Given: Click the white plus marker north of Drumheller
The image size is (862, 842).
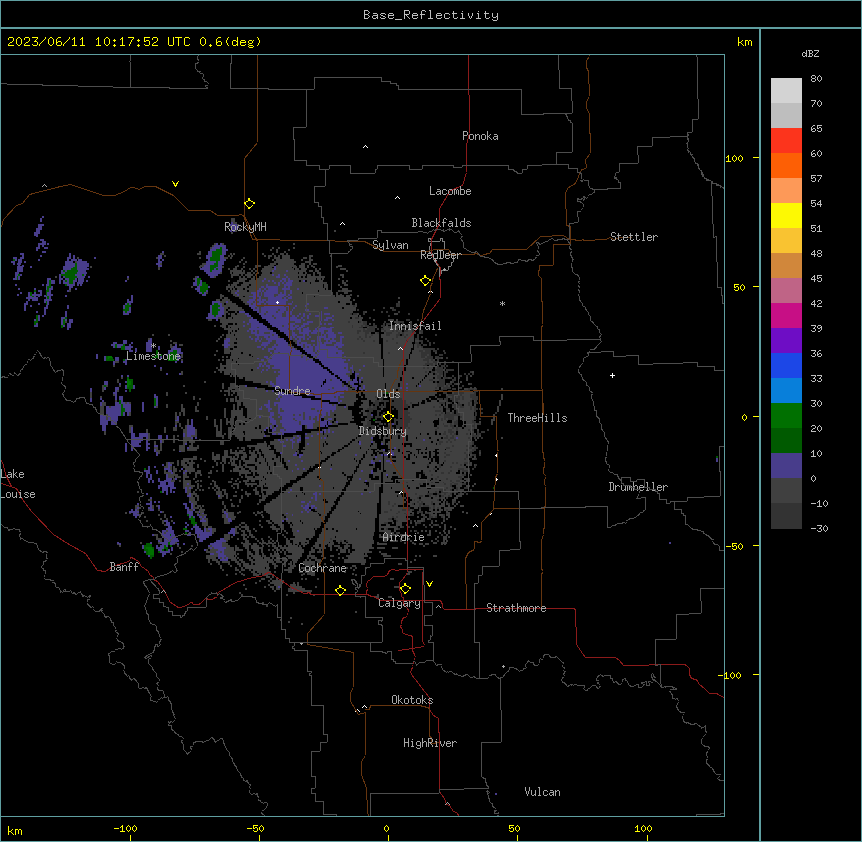Looking at the screenshot, I should [x=612, y=375].
